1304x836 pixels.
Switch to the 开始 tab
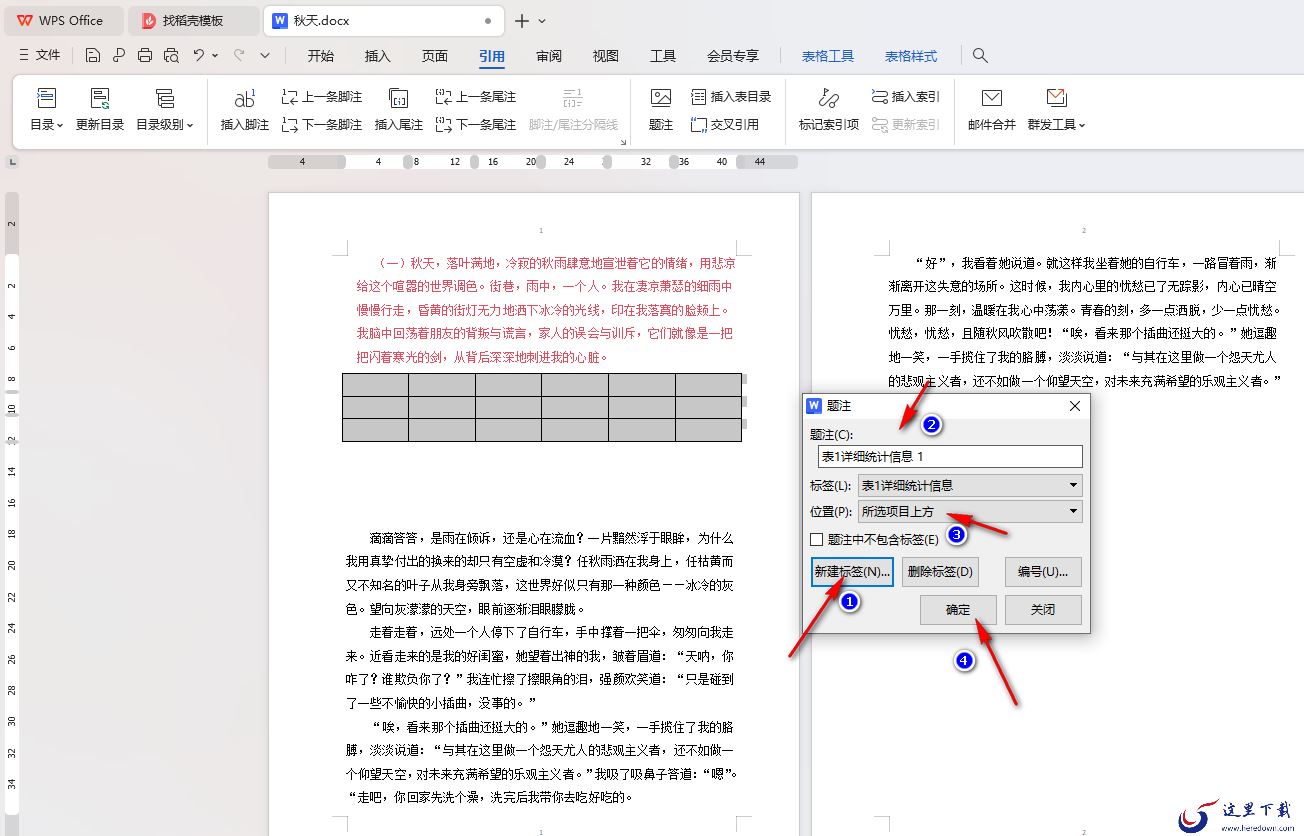(321, 56)
